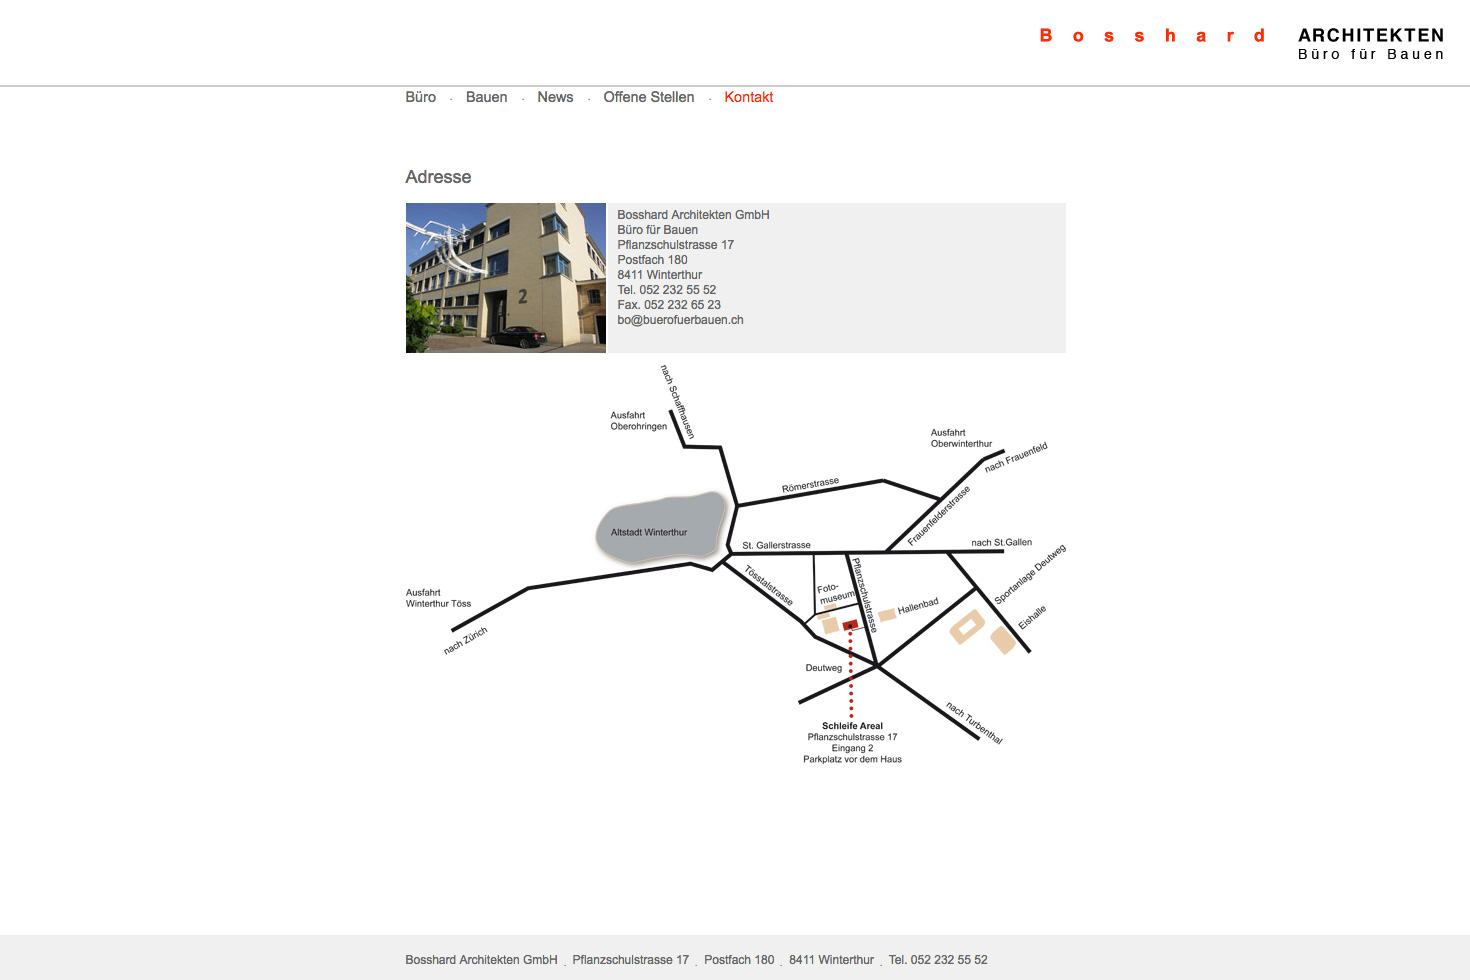Click the Eishalle building icon
1470x980 pixels.
(x=1003, y=641)
